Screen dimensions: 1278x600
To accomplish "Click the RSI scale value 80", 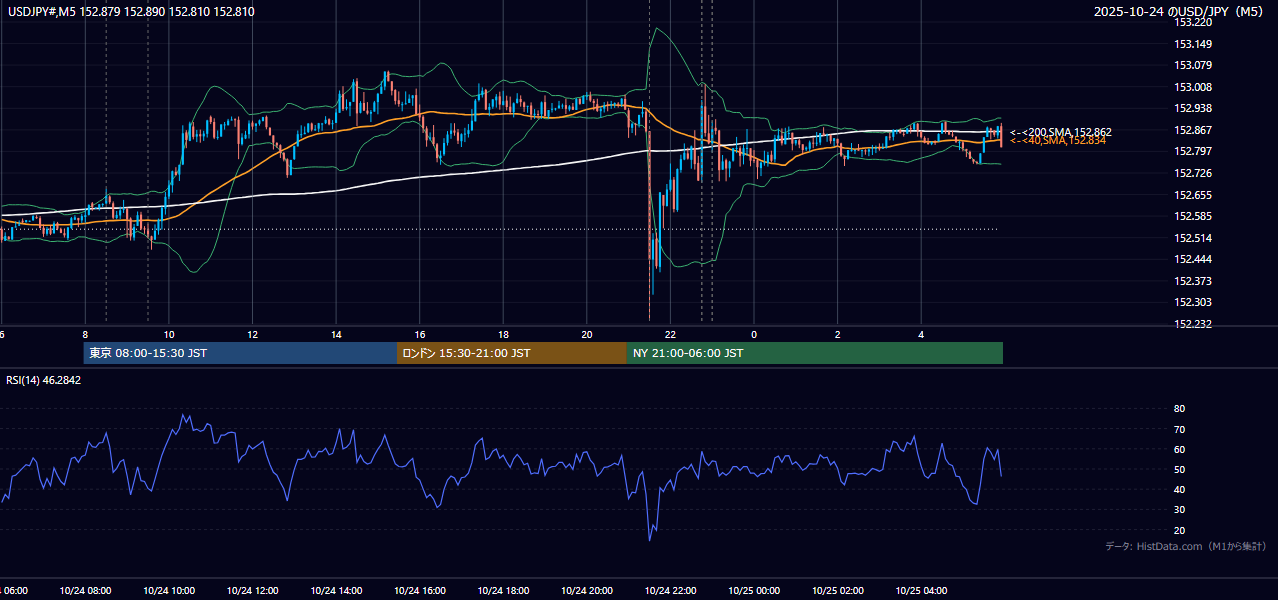I will [x=1179, y=409].
